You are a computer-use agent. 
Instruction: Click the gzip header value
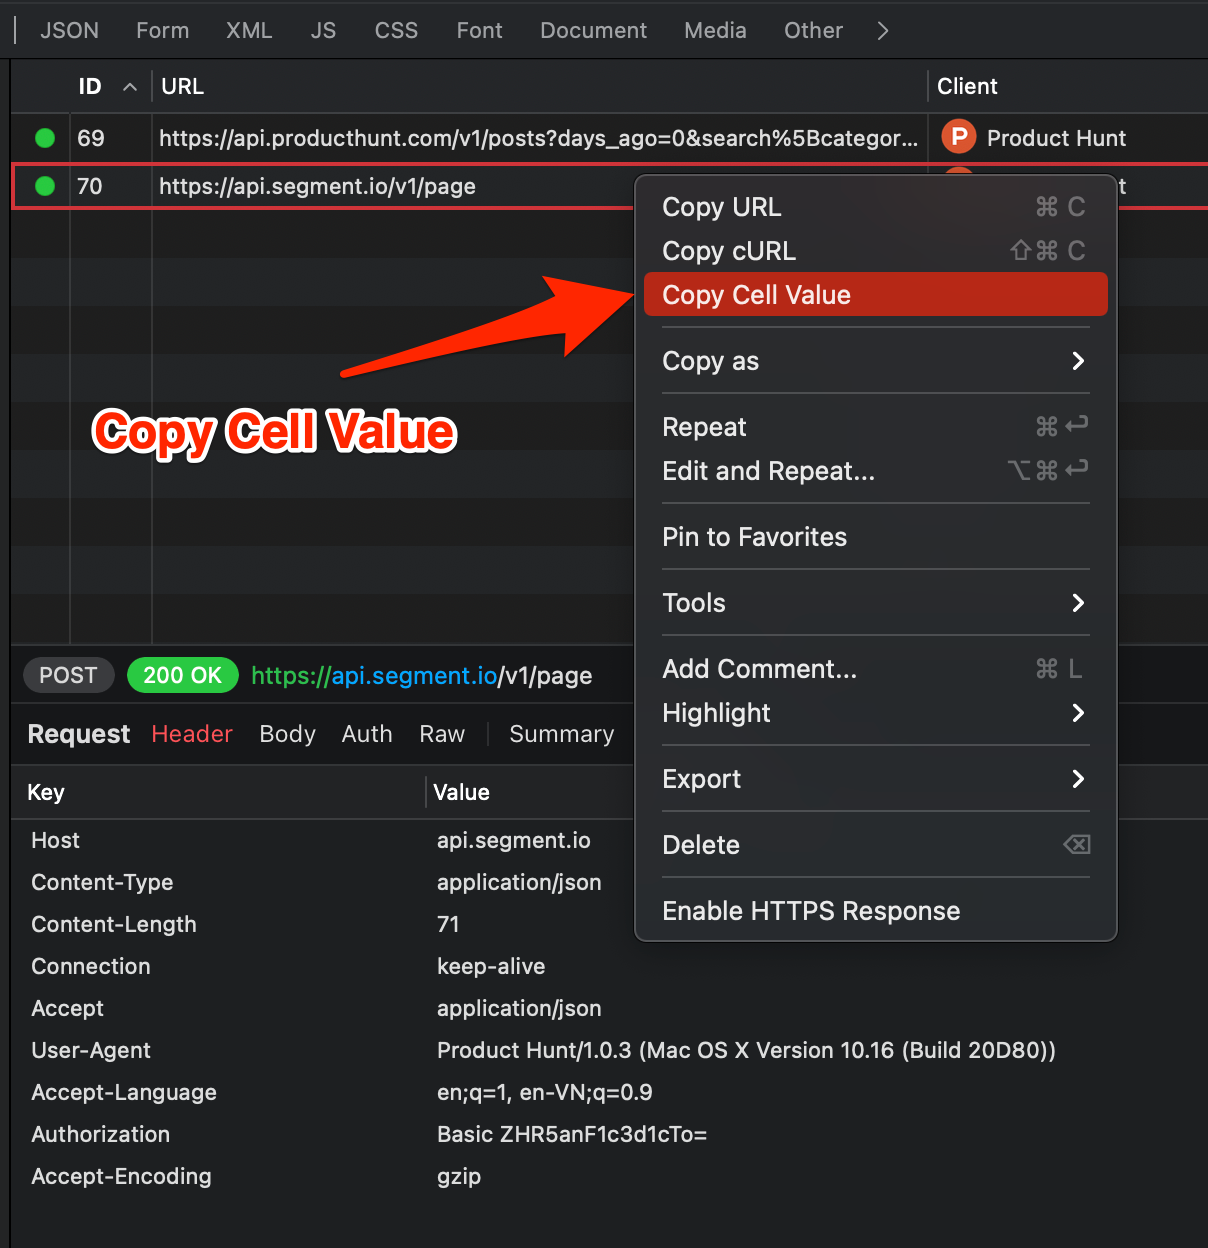click(x=459, y=1177)
